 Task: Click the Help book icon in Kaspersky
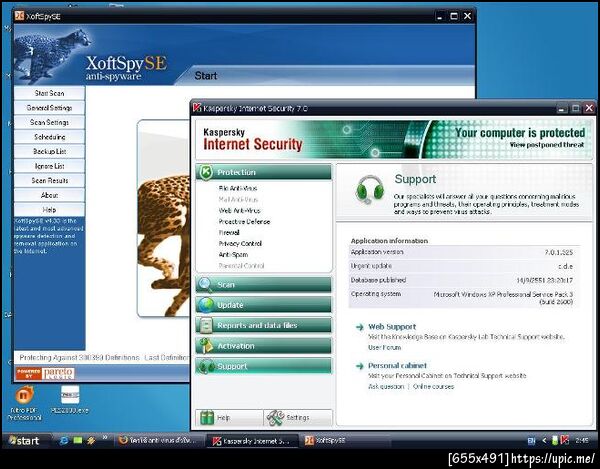tap(207, 418)
